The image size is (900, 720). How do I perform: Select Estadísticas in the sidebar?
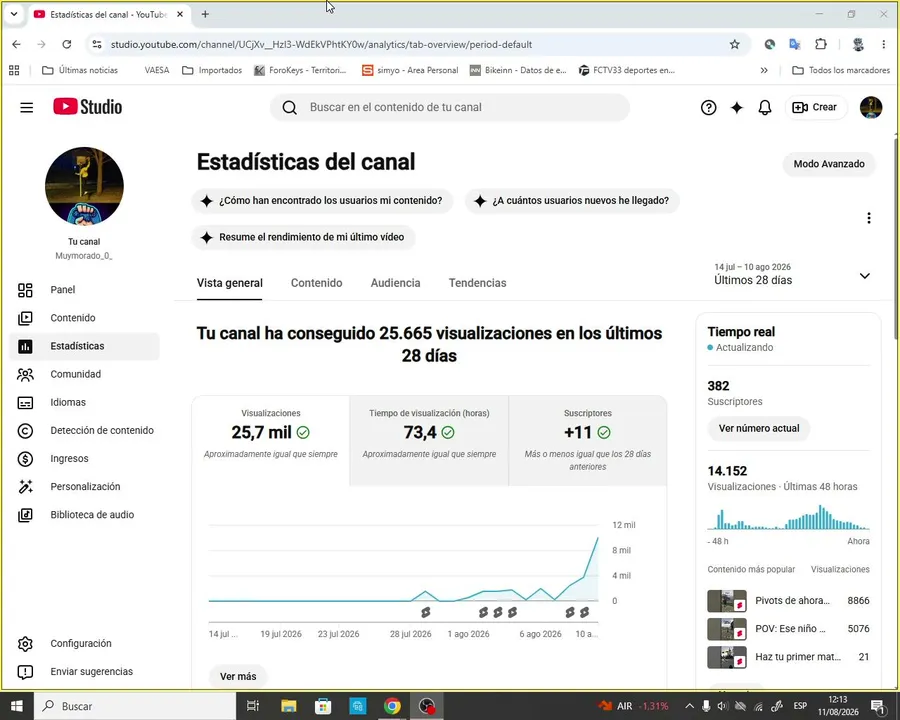pos(84,346)
